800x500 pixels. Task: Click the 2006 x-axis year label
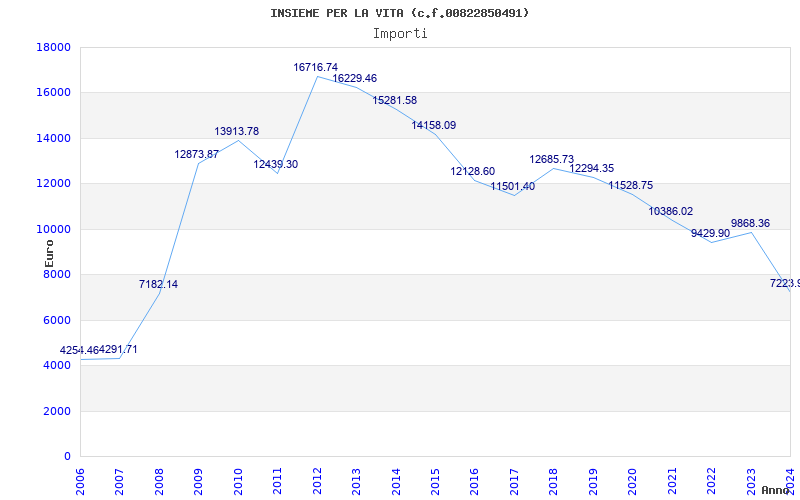(x=81, y=479)
